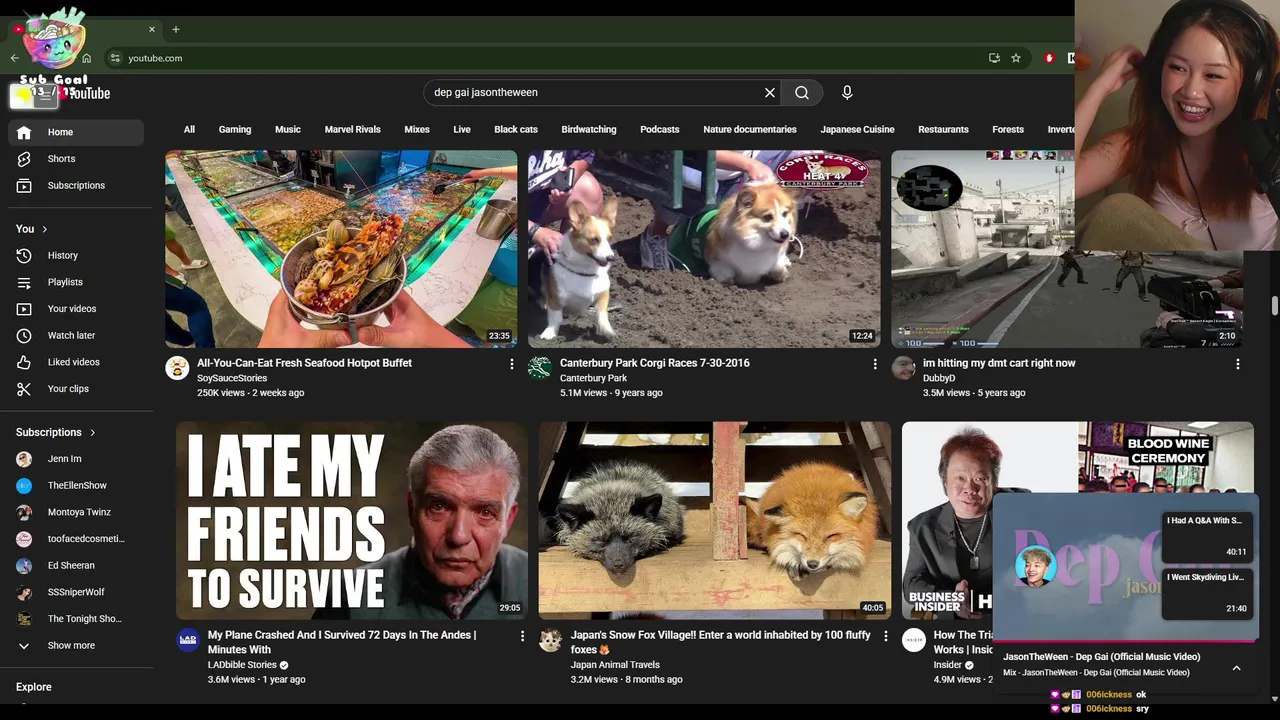Close the current browser tab
1280x720 pixels.
click(152, 29)
